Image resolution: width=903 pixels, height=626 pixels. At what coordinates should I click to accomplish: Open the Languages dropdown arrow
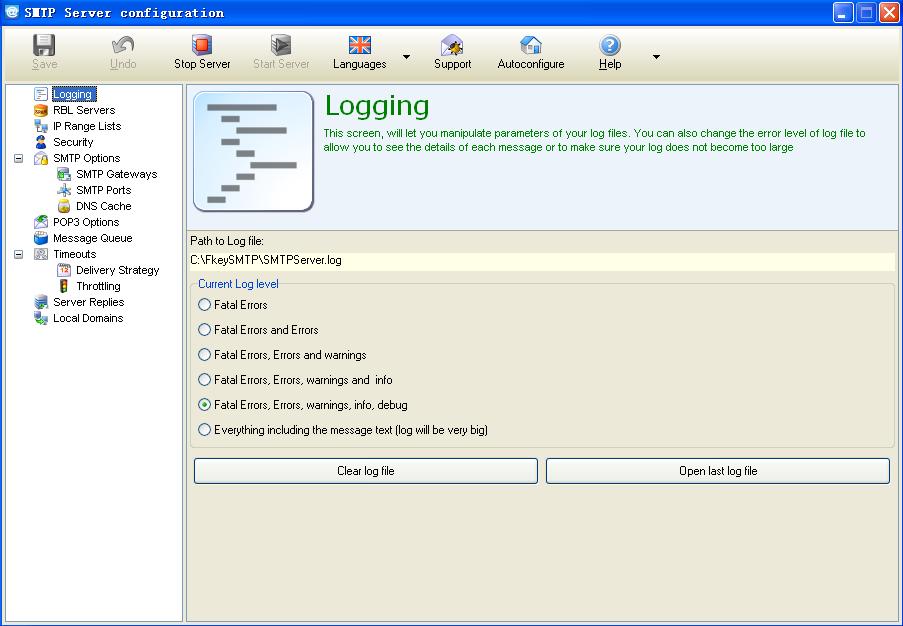pos(407,56)
